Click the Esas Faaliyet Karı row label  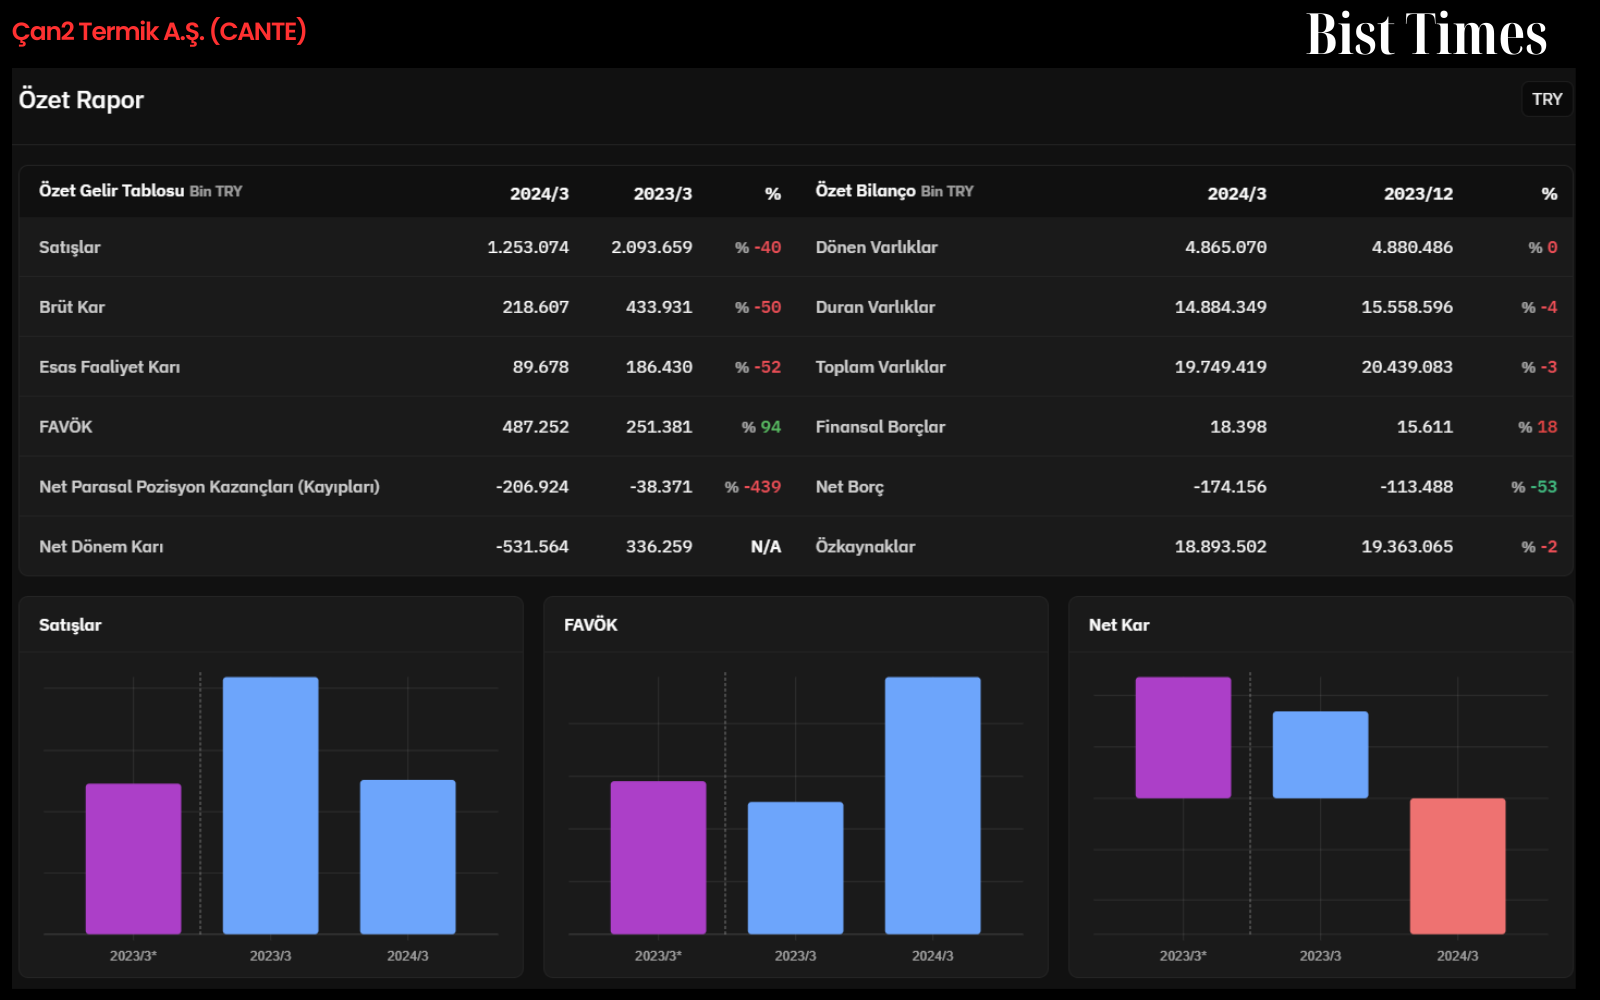coord(110,367)
